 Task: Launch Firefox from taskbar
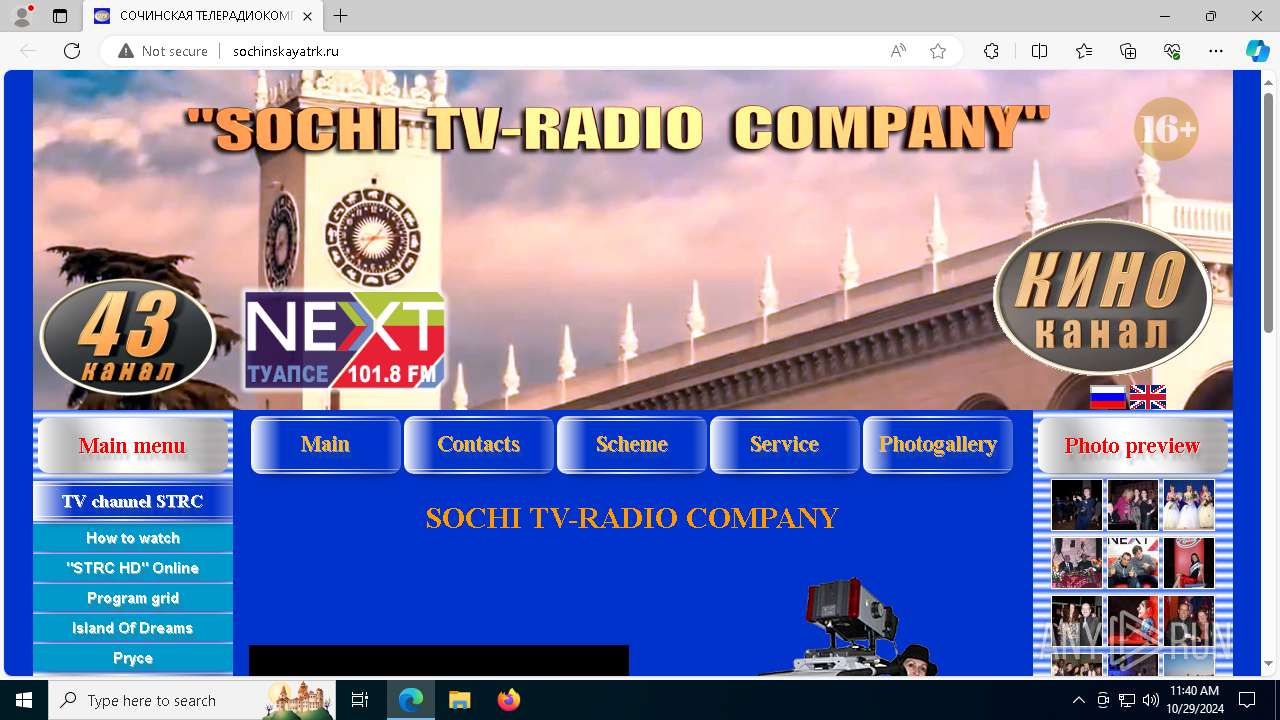click(x=509, y=700)
